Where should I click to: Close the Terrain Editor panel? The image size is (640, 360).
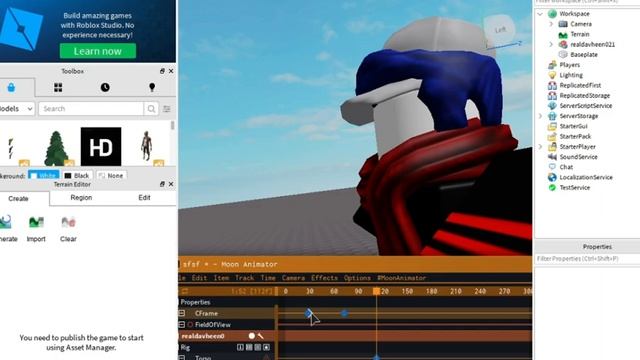tap(171, 184)
